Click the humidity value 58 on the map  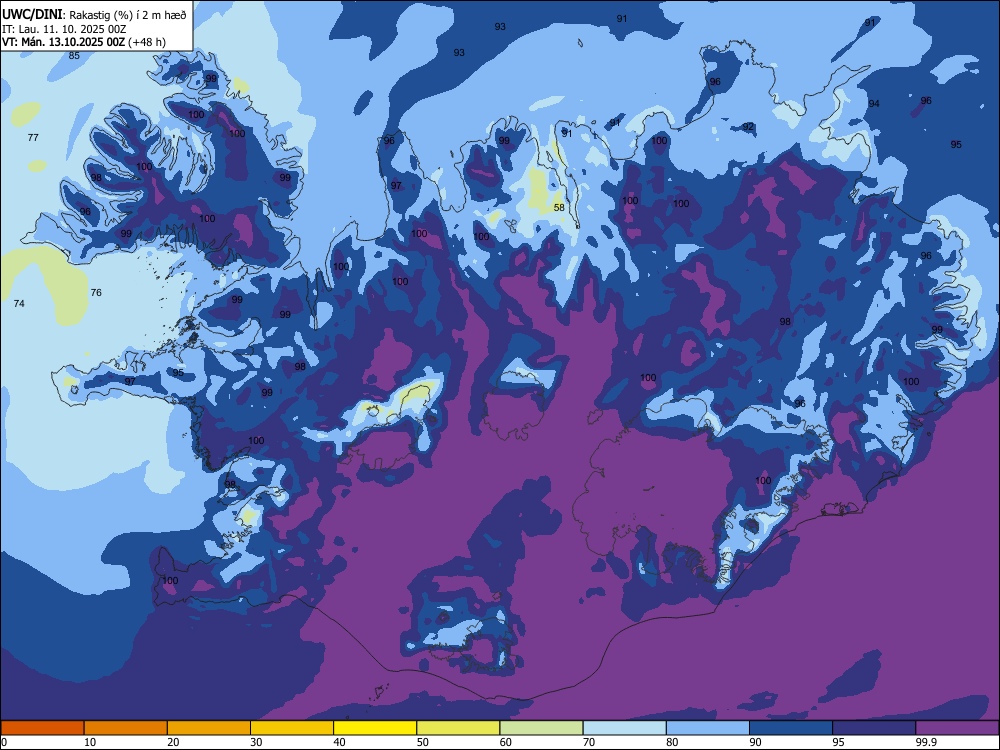pos(559,208)
